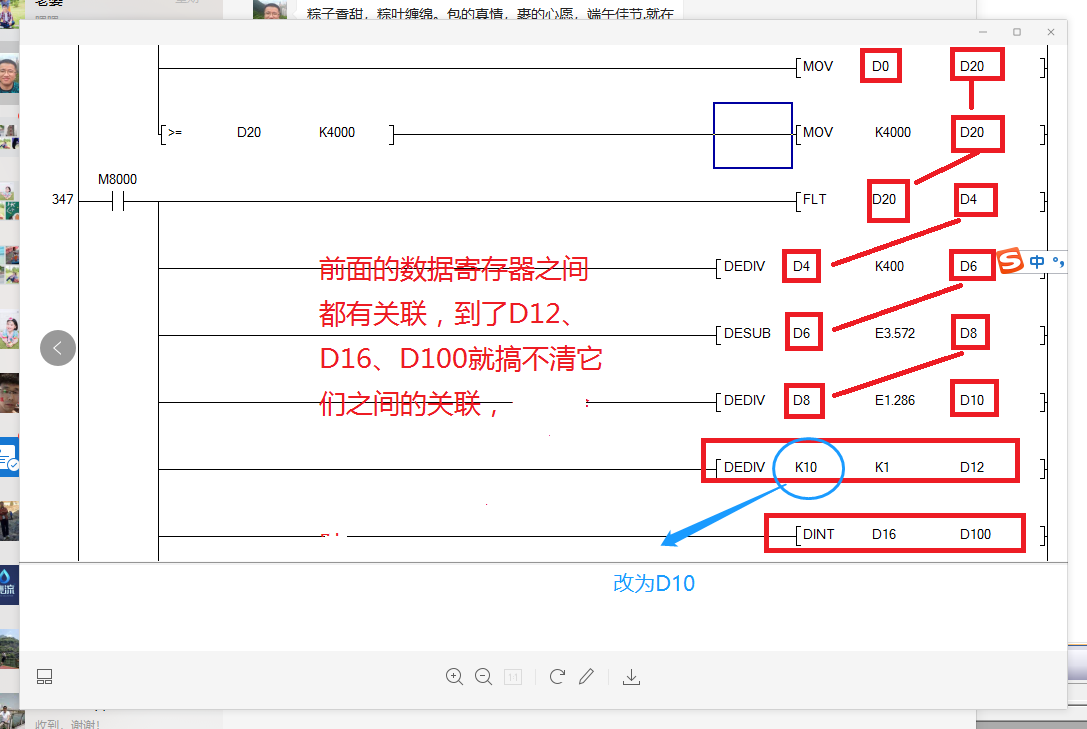This screenshot has width=1087, height=729.
Task: Open the image gallery grid view
Action: point(44,677)
